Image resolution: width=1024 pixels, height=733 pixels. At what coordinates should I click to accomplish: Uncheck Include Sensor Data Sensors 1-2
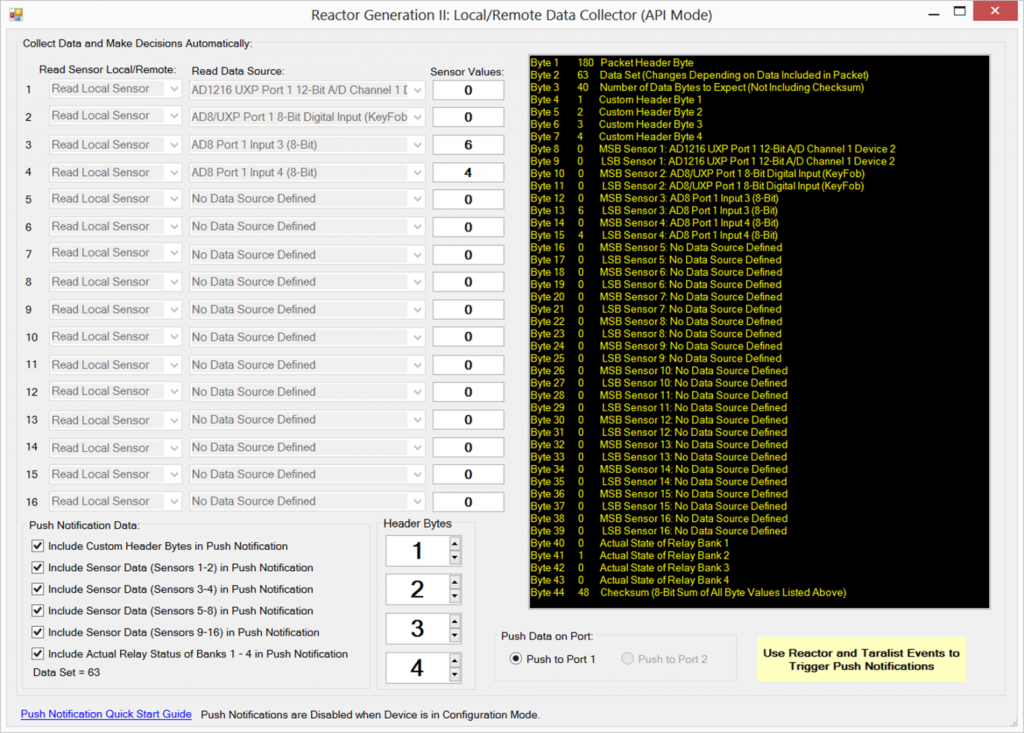38,568
